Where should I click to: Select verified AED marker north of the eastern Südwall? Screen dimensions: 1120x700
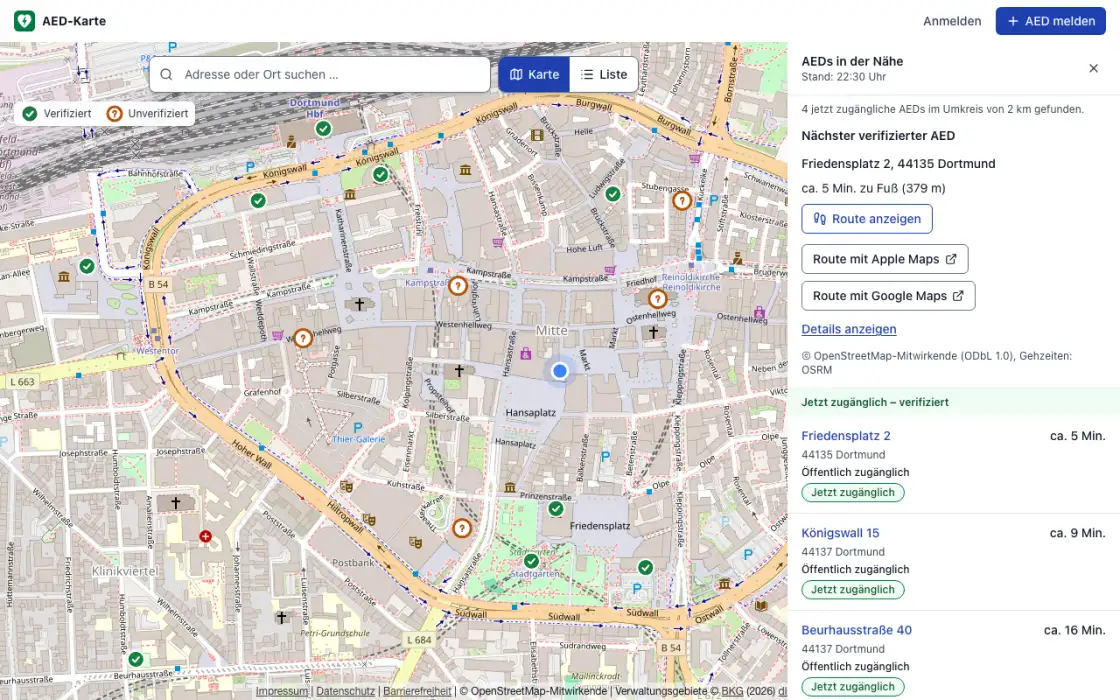pos(646,567)
